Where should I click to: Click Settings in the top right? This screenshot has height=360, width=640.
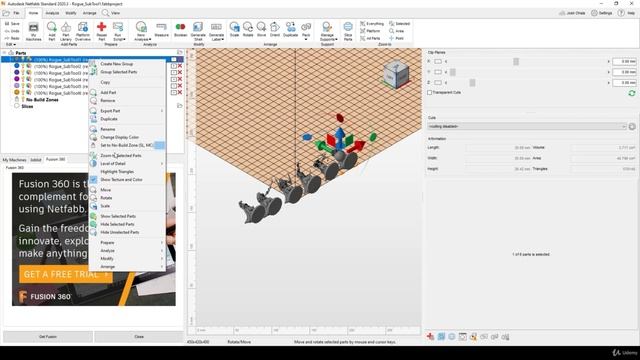(x=602, y=13)
